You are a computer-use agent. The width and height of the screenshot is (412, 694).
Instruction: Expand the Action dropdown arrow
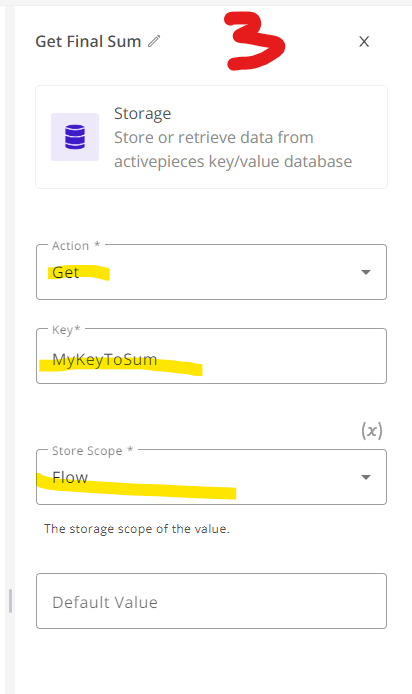pyautogui.click(x=366, y=272)
